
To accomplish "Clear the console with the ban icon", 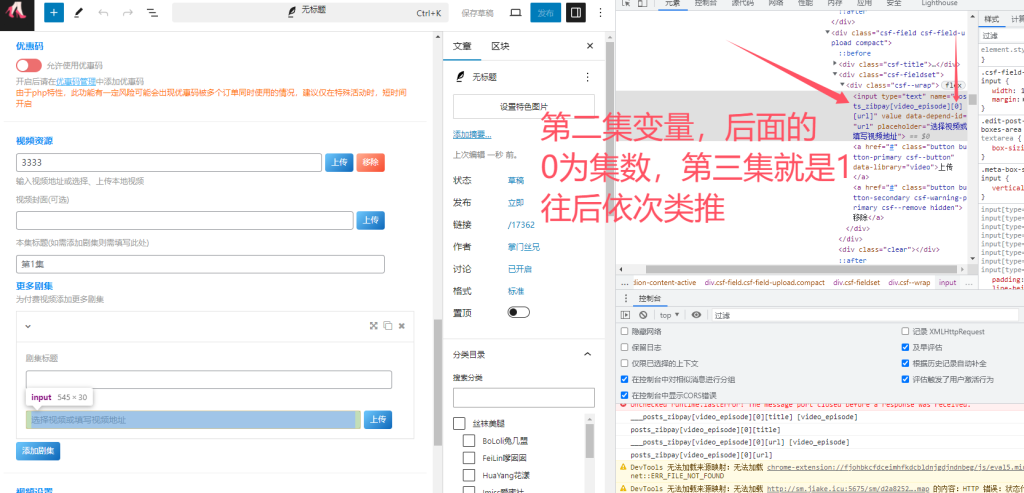I will pos(643,315).
